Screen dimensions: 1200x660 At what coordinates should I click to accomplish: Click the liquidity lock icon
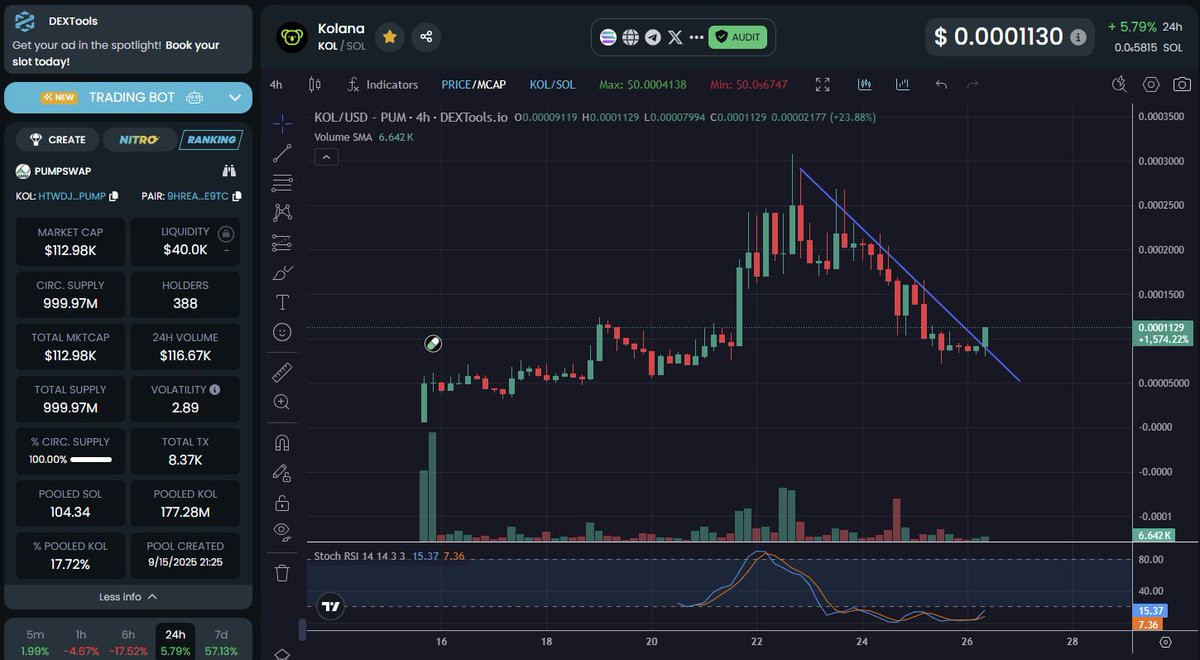226,234
